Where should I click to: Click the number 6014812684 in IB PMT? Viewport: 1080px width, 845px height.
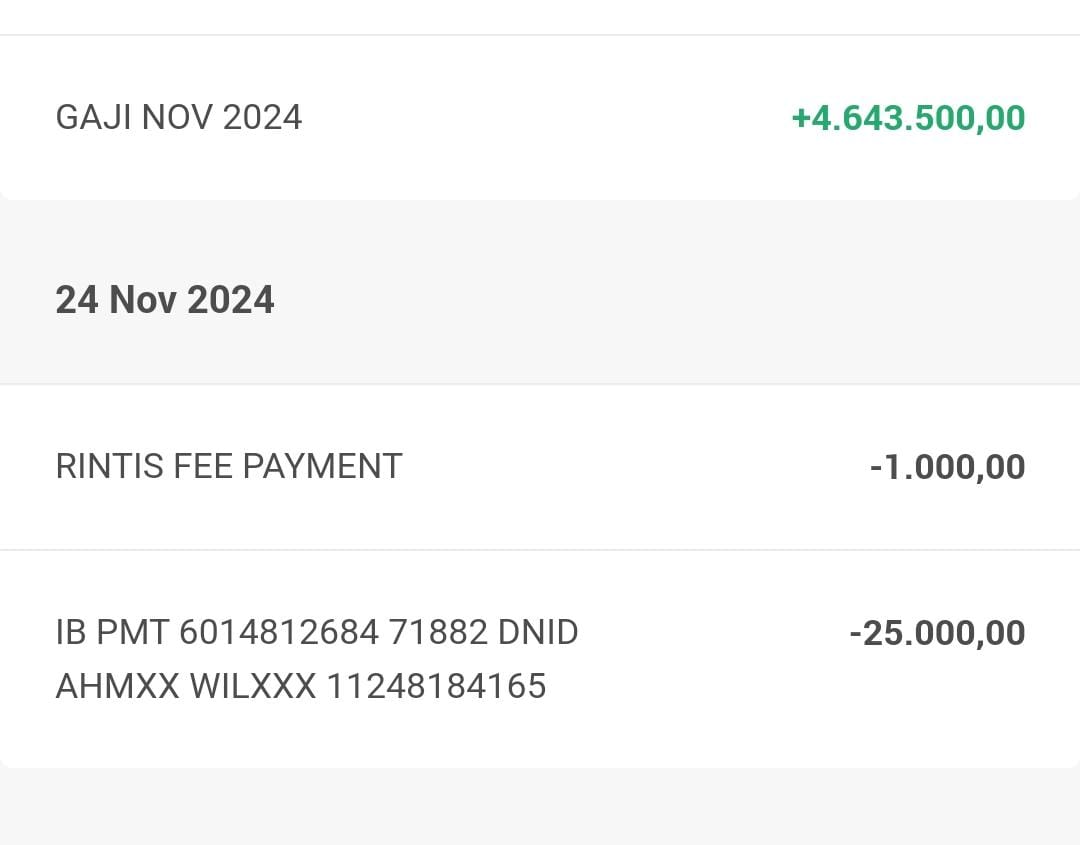pyautogui.click(x=279, y=632)
